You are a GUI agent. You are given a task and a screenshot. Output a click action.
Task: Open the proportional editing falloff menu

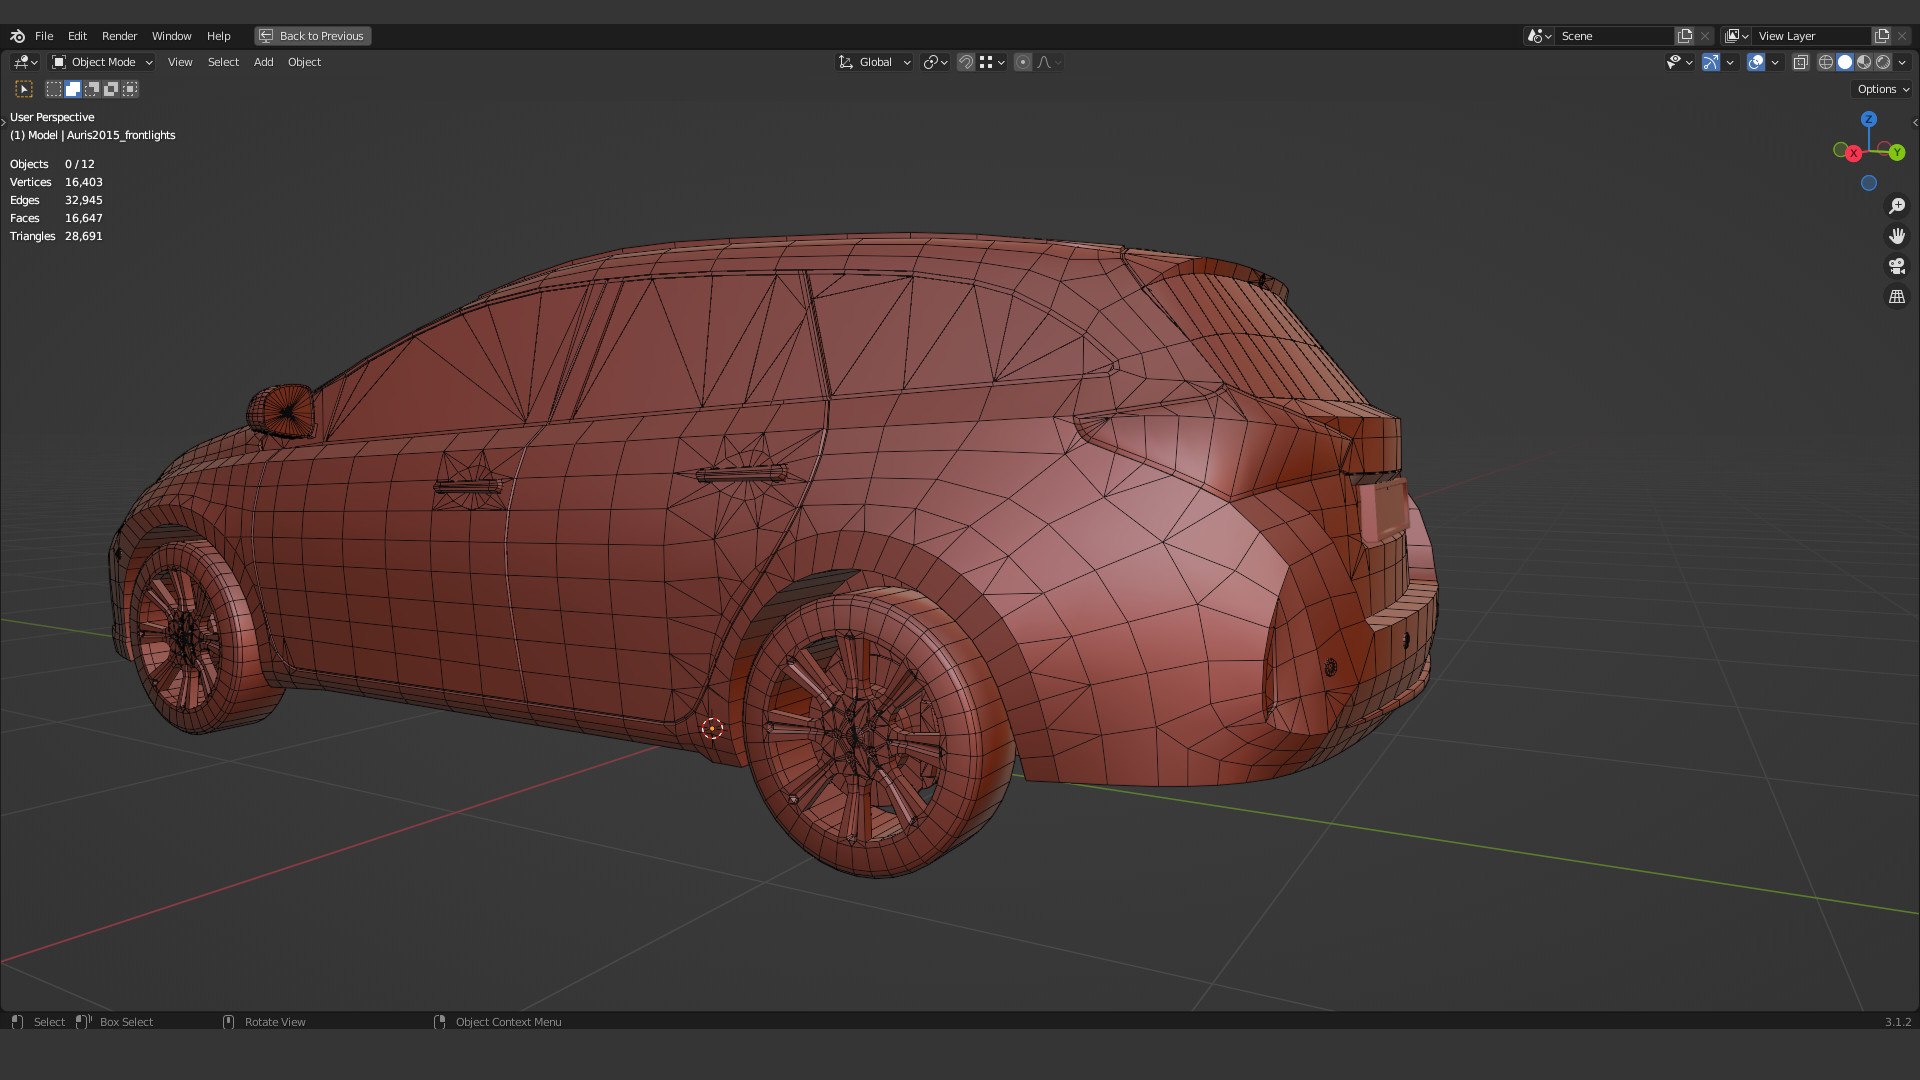click(x=1048, y=62)
